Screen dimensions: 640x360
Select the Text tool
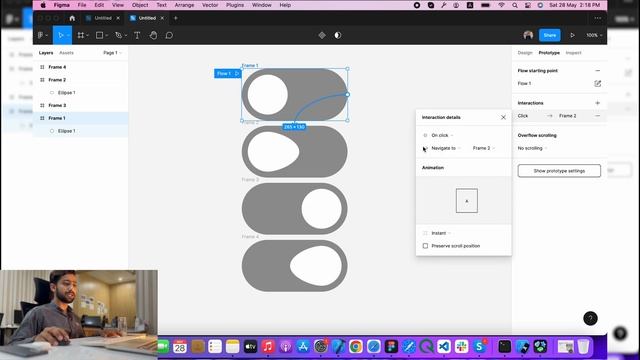[x=137, y=36]
